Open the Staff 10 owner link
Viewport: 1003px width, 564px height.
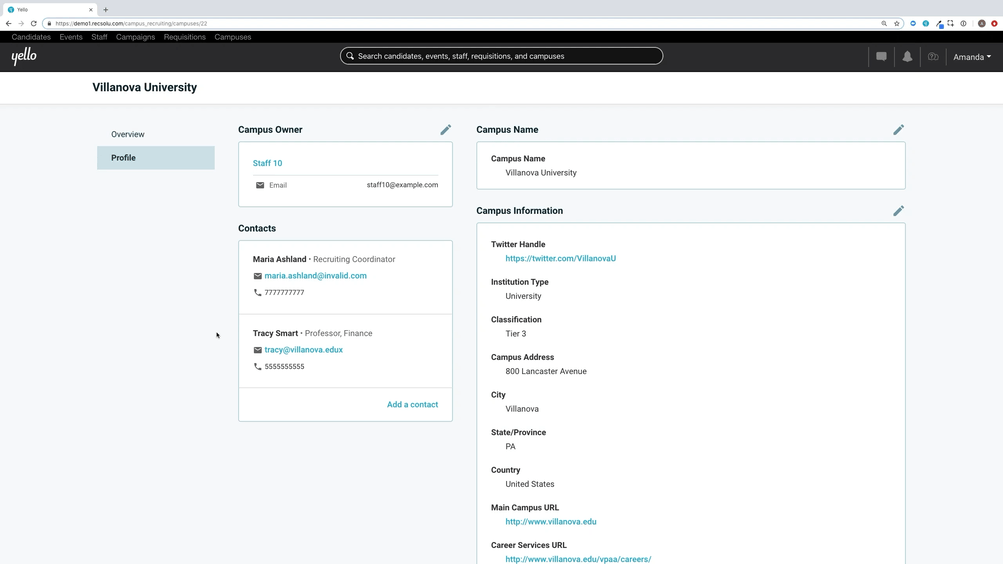point(267,163)
